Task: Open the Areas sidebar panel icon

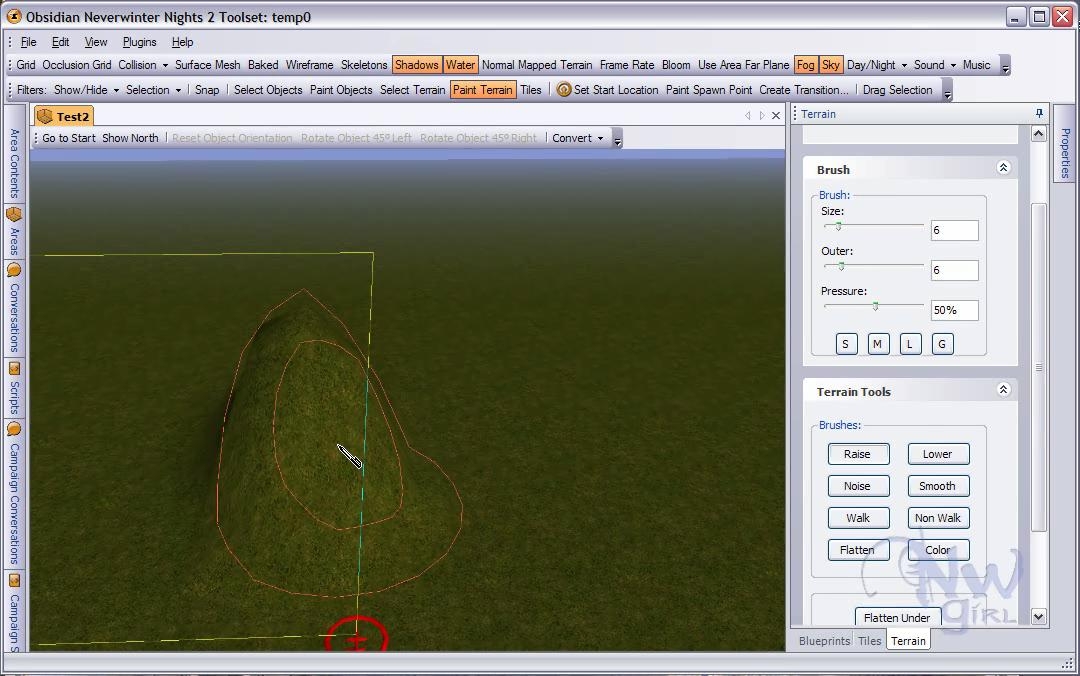Action: (14, 215)
